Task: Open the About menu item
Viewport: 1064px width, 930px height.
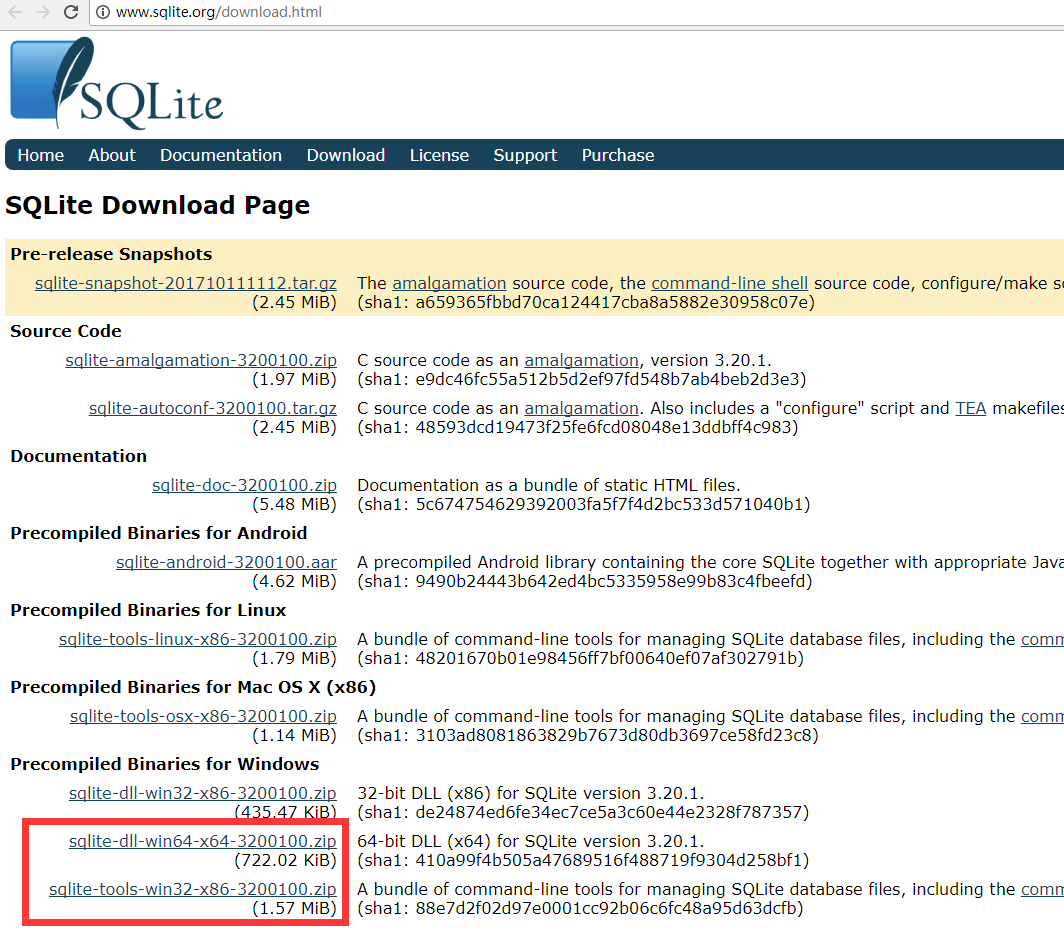Action: click(112, 155)
